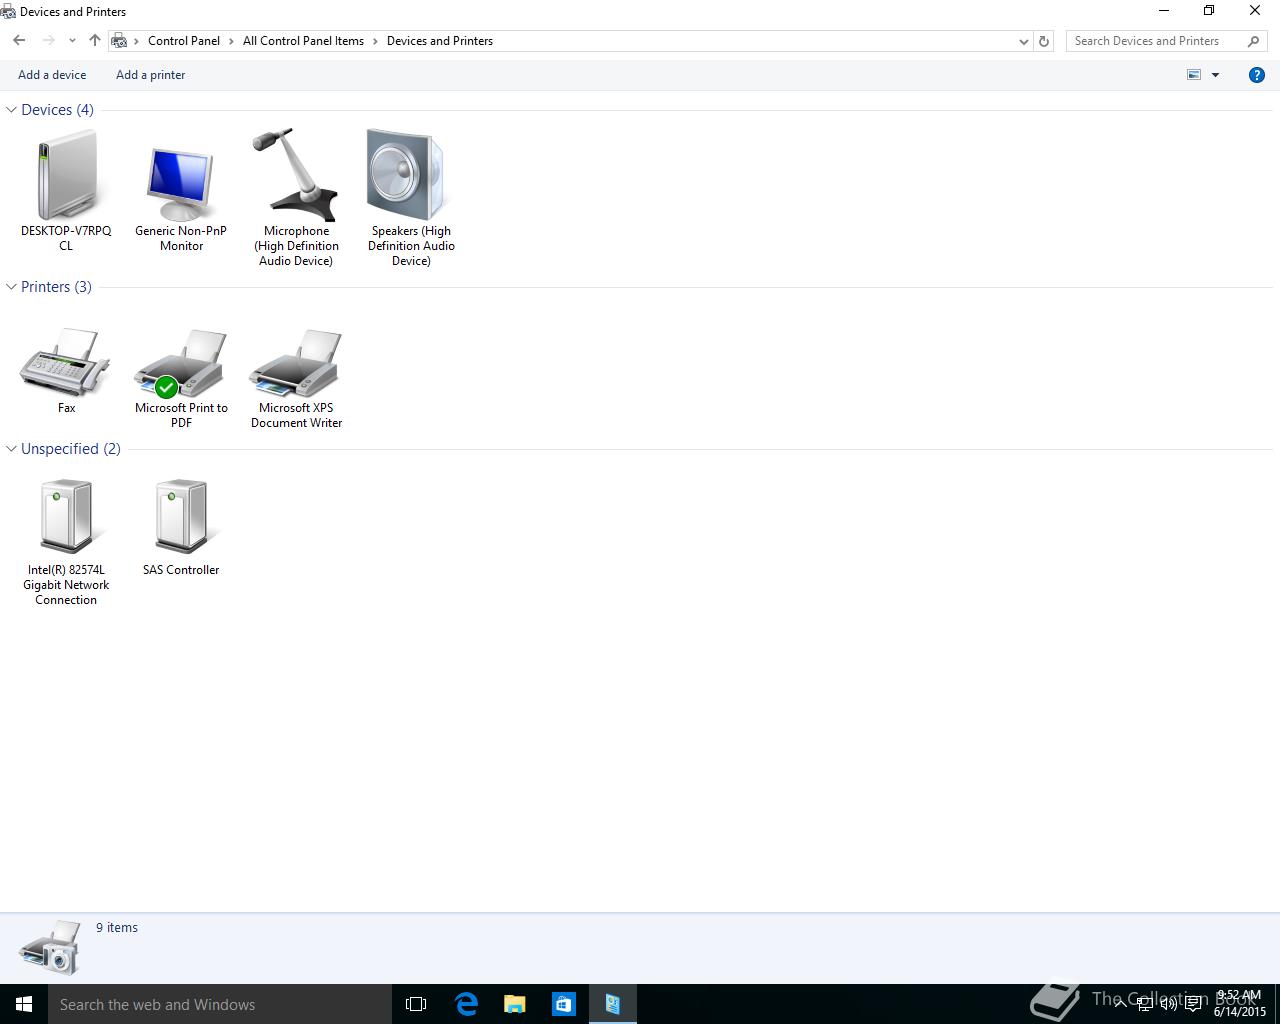Click Devices and Printers breadcrumb

point(440,41)
